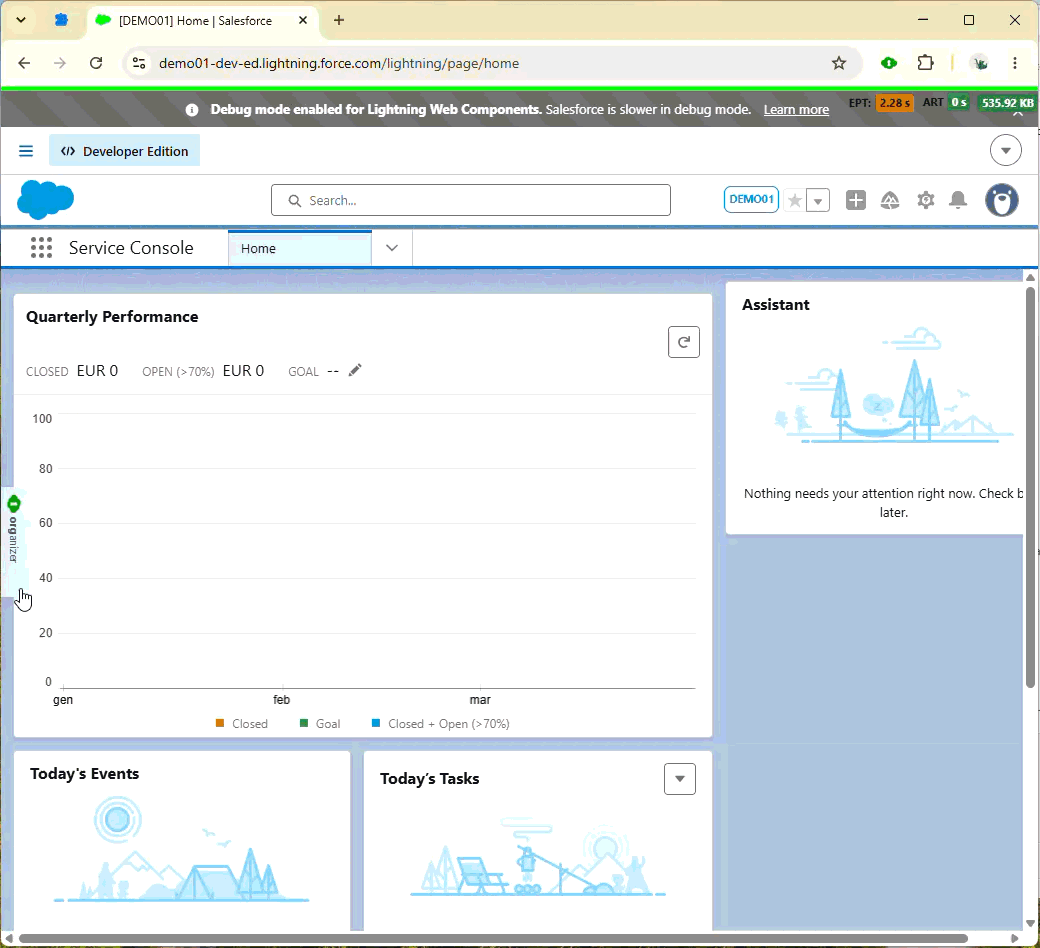Click the feb axis label
Image resolution: width=1040 pixels, height=948 pixels.
click(x=281, y=700)
